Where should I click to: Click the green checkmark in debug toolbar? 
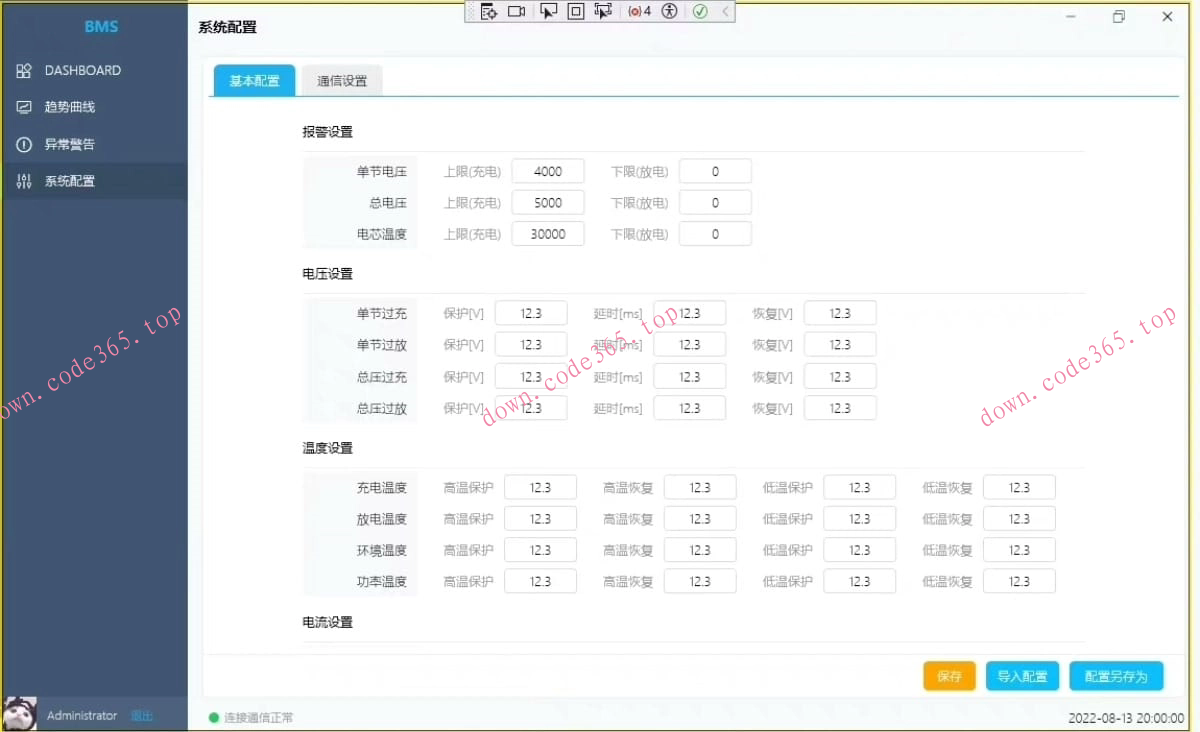point(700,12)
